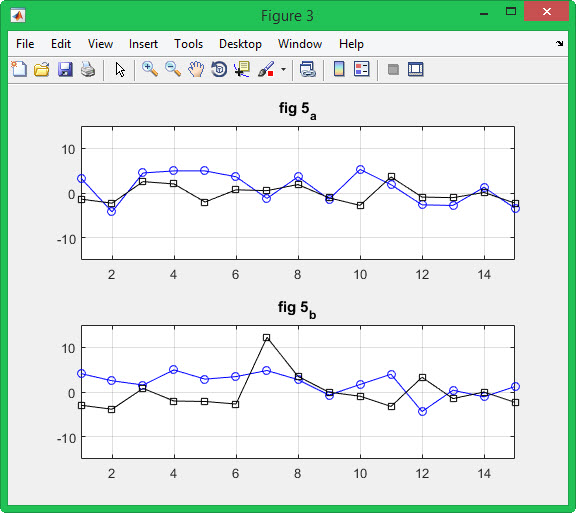Save figure using floppy disk icon
This screenshot has width=576, height=513.
[x=65, y=69]
